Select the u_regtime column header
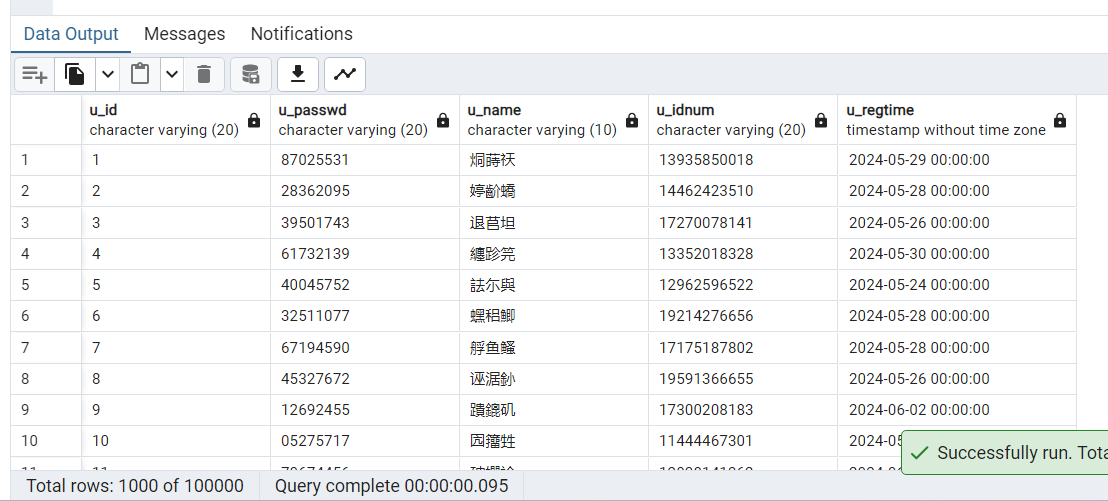Image resolution: width=1108 pixels, height=501 pixels. click(940, 120)
